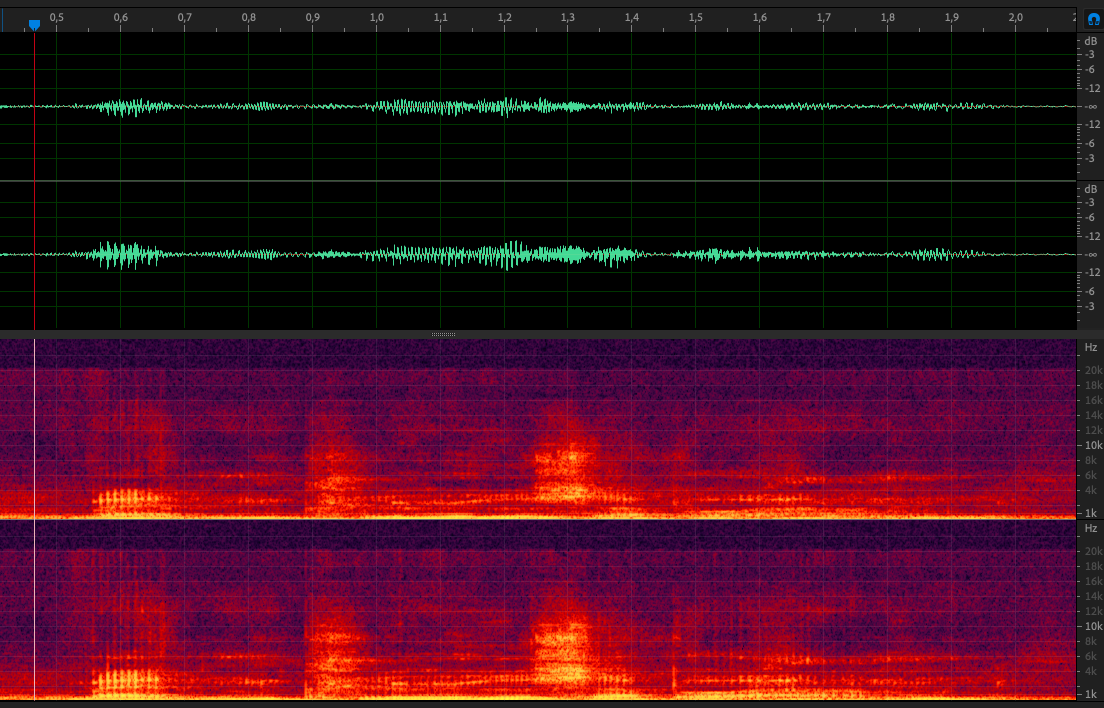
Task: Click the 0,9 mark on the time ruler
Action: [x=313, y=18]
